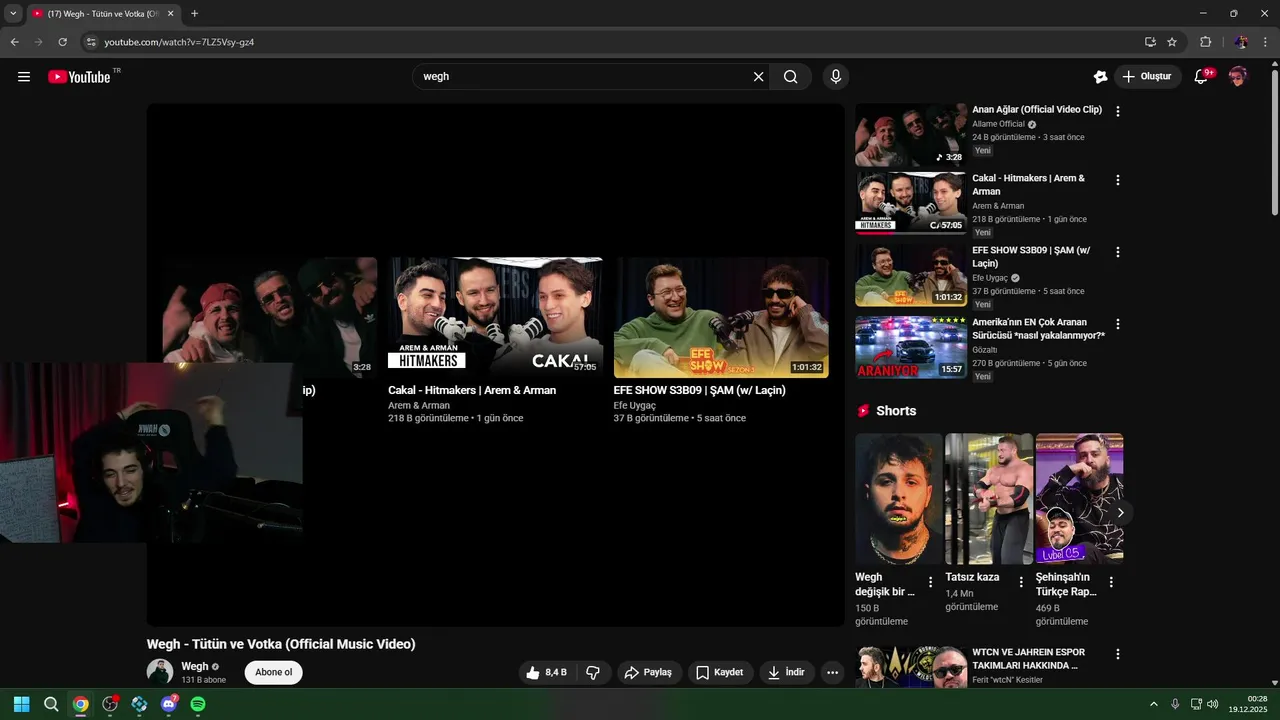Click the address bar URL
The width and height of the screenshot is (1280, 720).
(x=179, y=42)
